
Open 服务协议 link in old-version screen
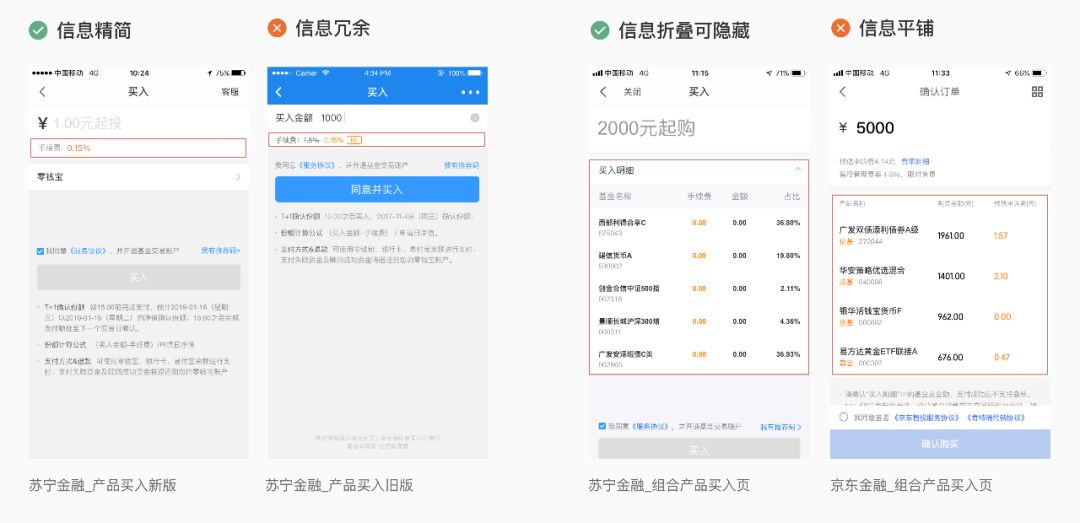pos(318,165)
